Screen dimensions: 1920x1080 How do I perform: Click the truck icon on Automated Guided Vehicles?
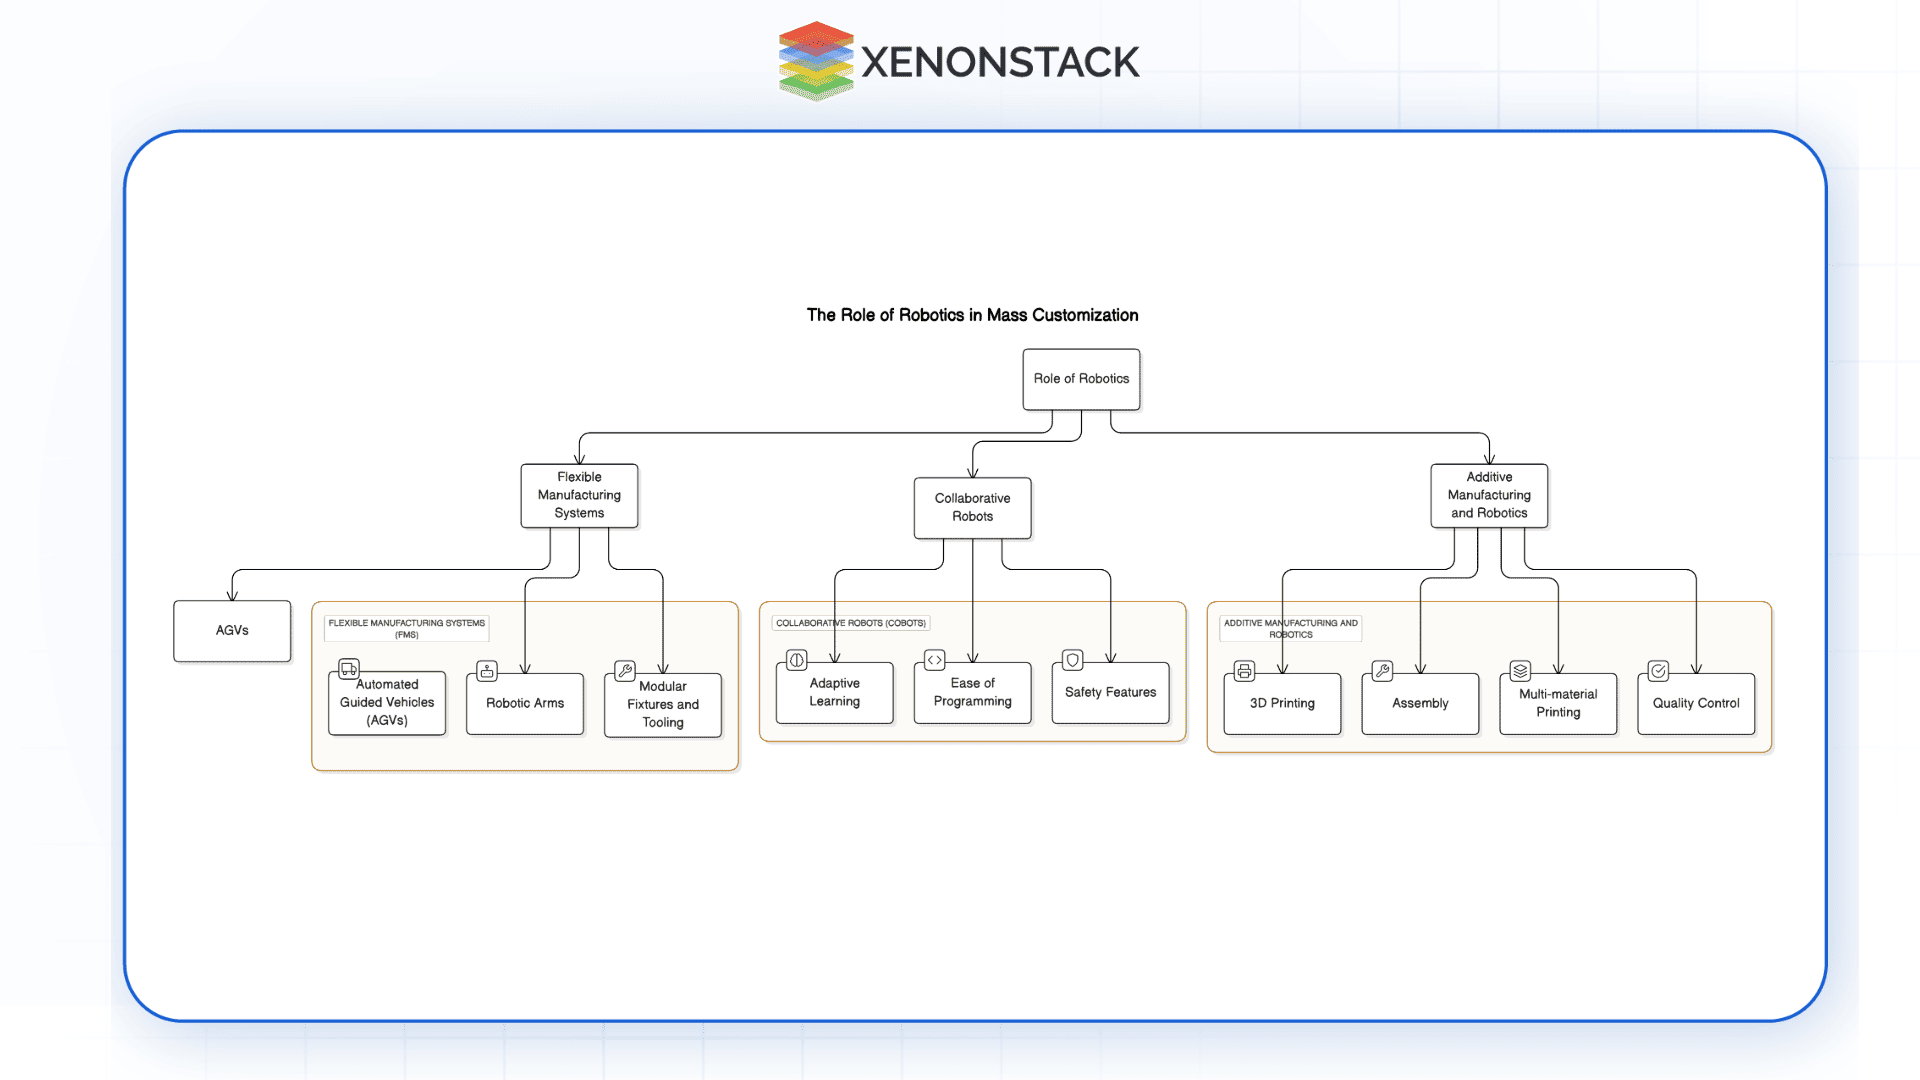pos(348,669)
